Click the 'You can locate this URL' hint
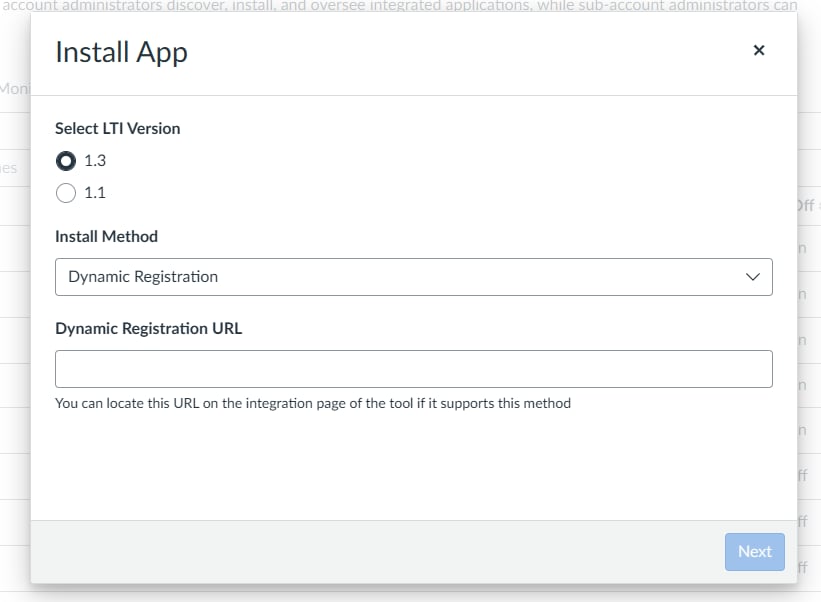 [313, 404]
